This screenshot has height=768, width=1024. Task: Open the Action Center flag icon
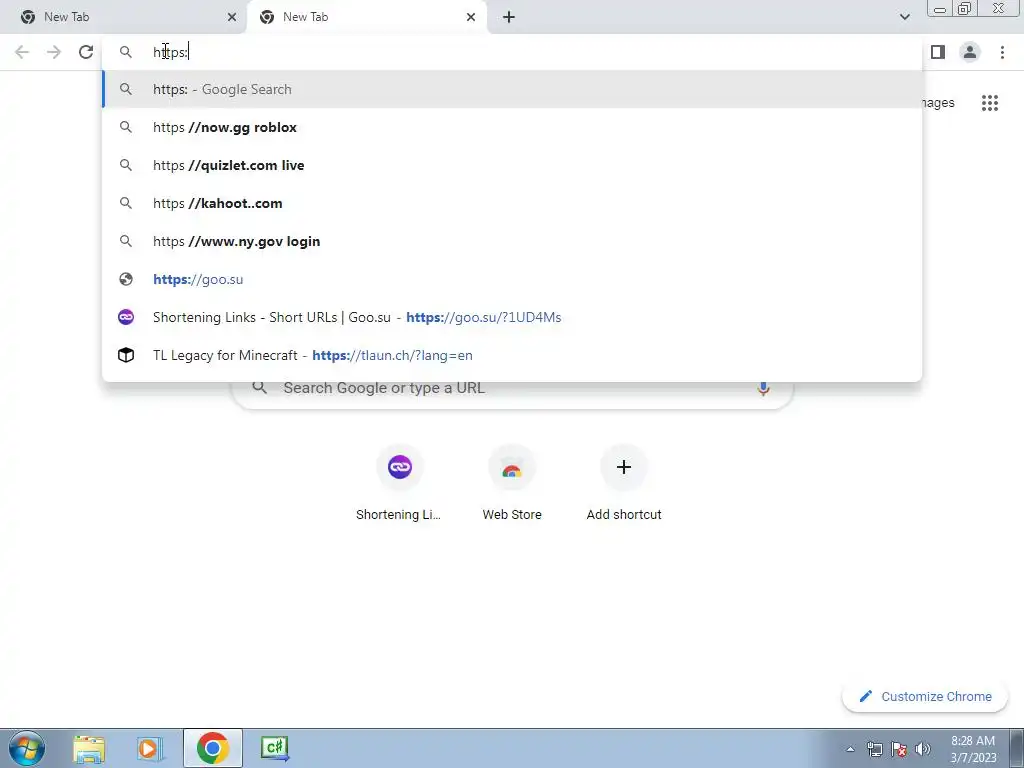899,749
